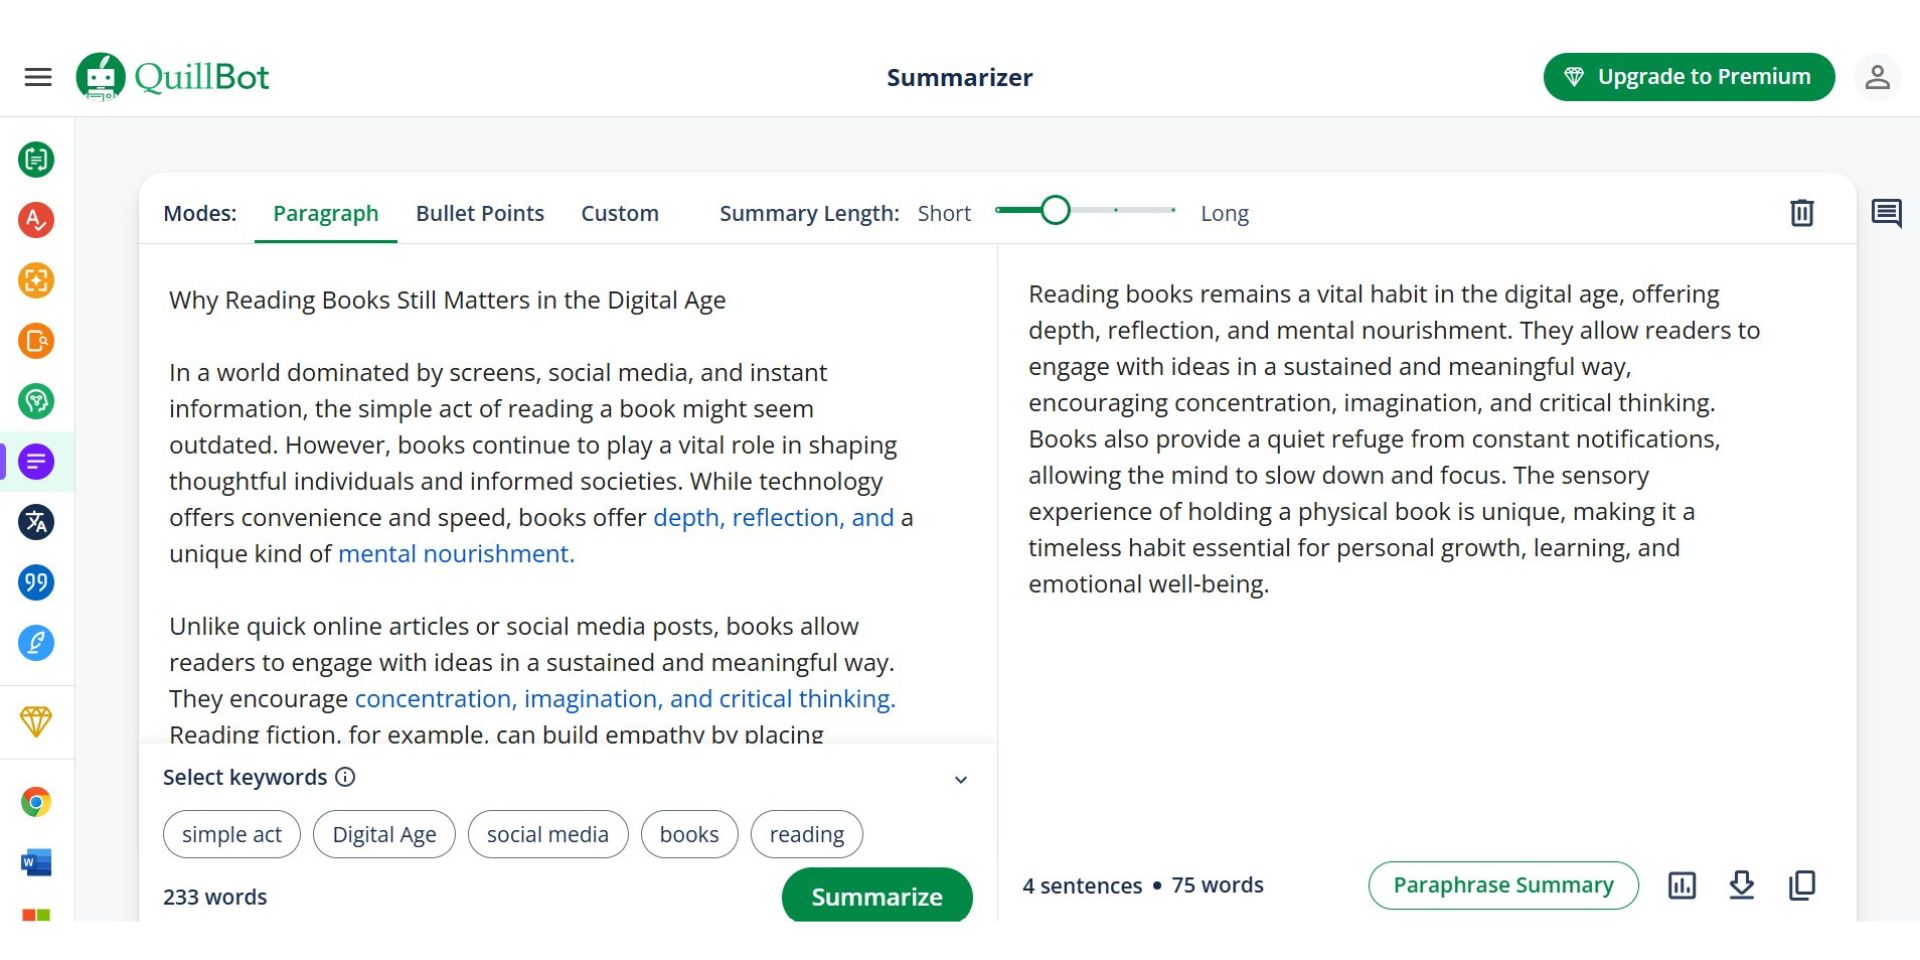Copy the summary using the copy icon
This screenshot has width=1920, height=960.
point(1802,885)
